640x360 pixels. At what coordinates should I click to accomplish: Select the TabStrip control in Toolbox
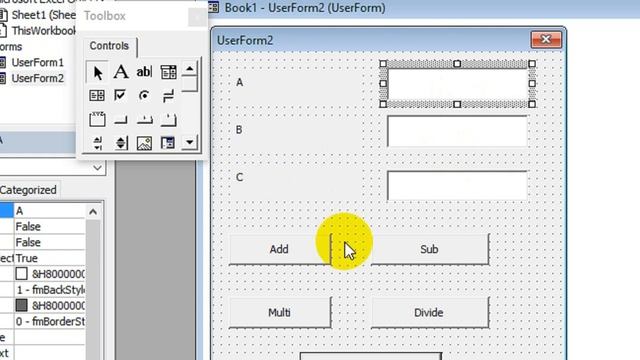pyautogui.click(x=144, y=120)
